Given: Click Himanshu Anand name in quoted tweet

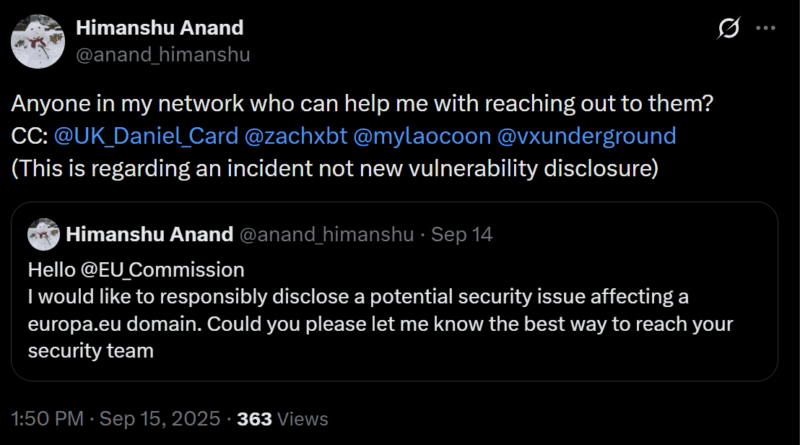Looking at the screenshot, I should coord(149,236).
